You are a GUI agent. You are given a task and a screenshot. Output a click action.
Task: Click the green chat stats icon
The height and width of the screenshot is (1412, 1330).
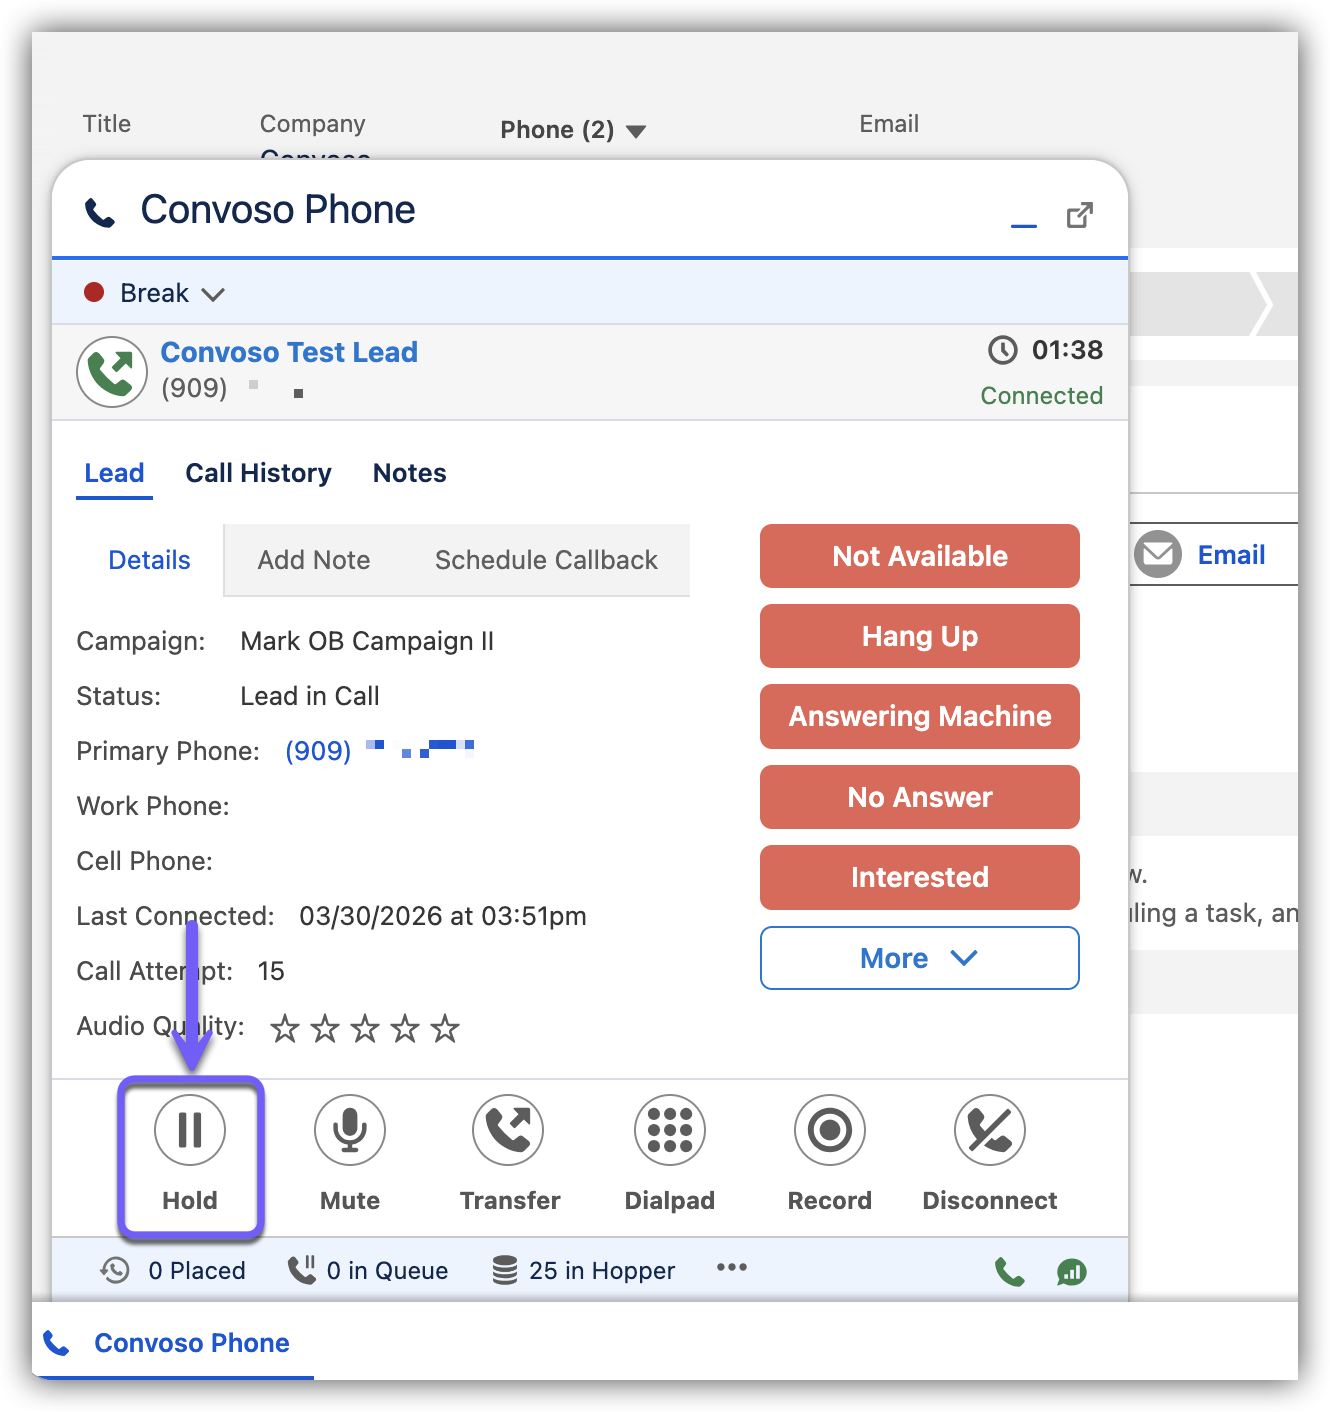point(1072,1272)
